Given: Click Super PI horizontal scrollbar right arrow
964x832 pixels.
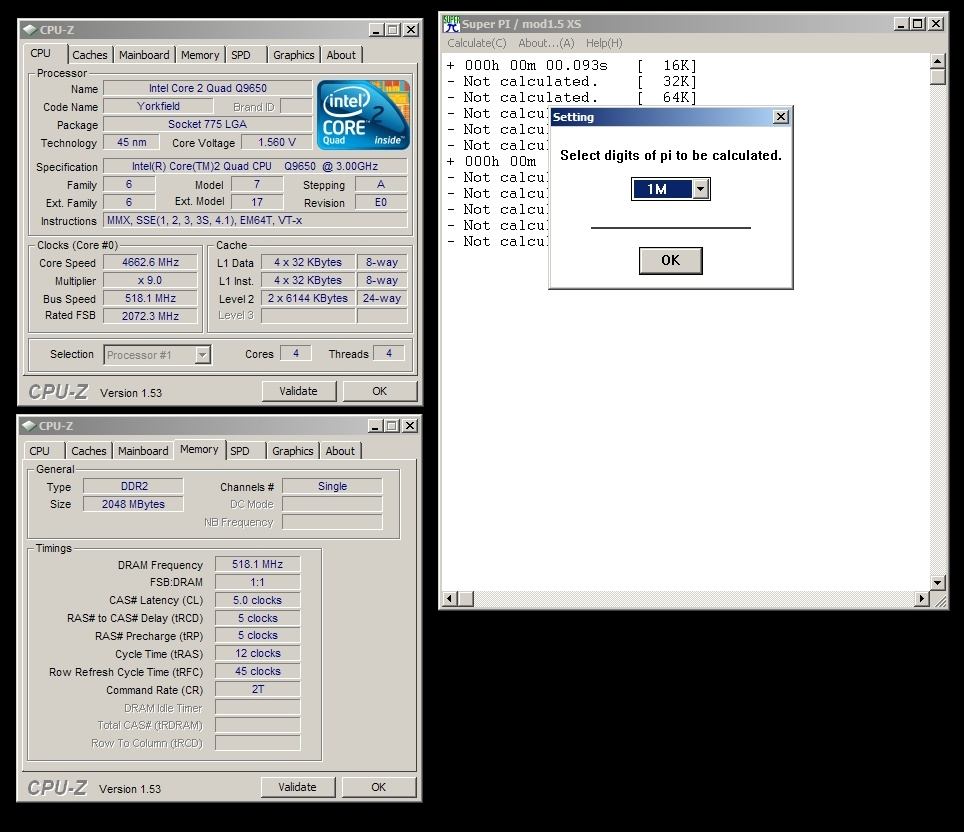Looking at the screenshot, I should 921,598.
